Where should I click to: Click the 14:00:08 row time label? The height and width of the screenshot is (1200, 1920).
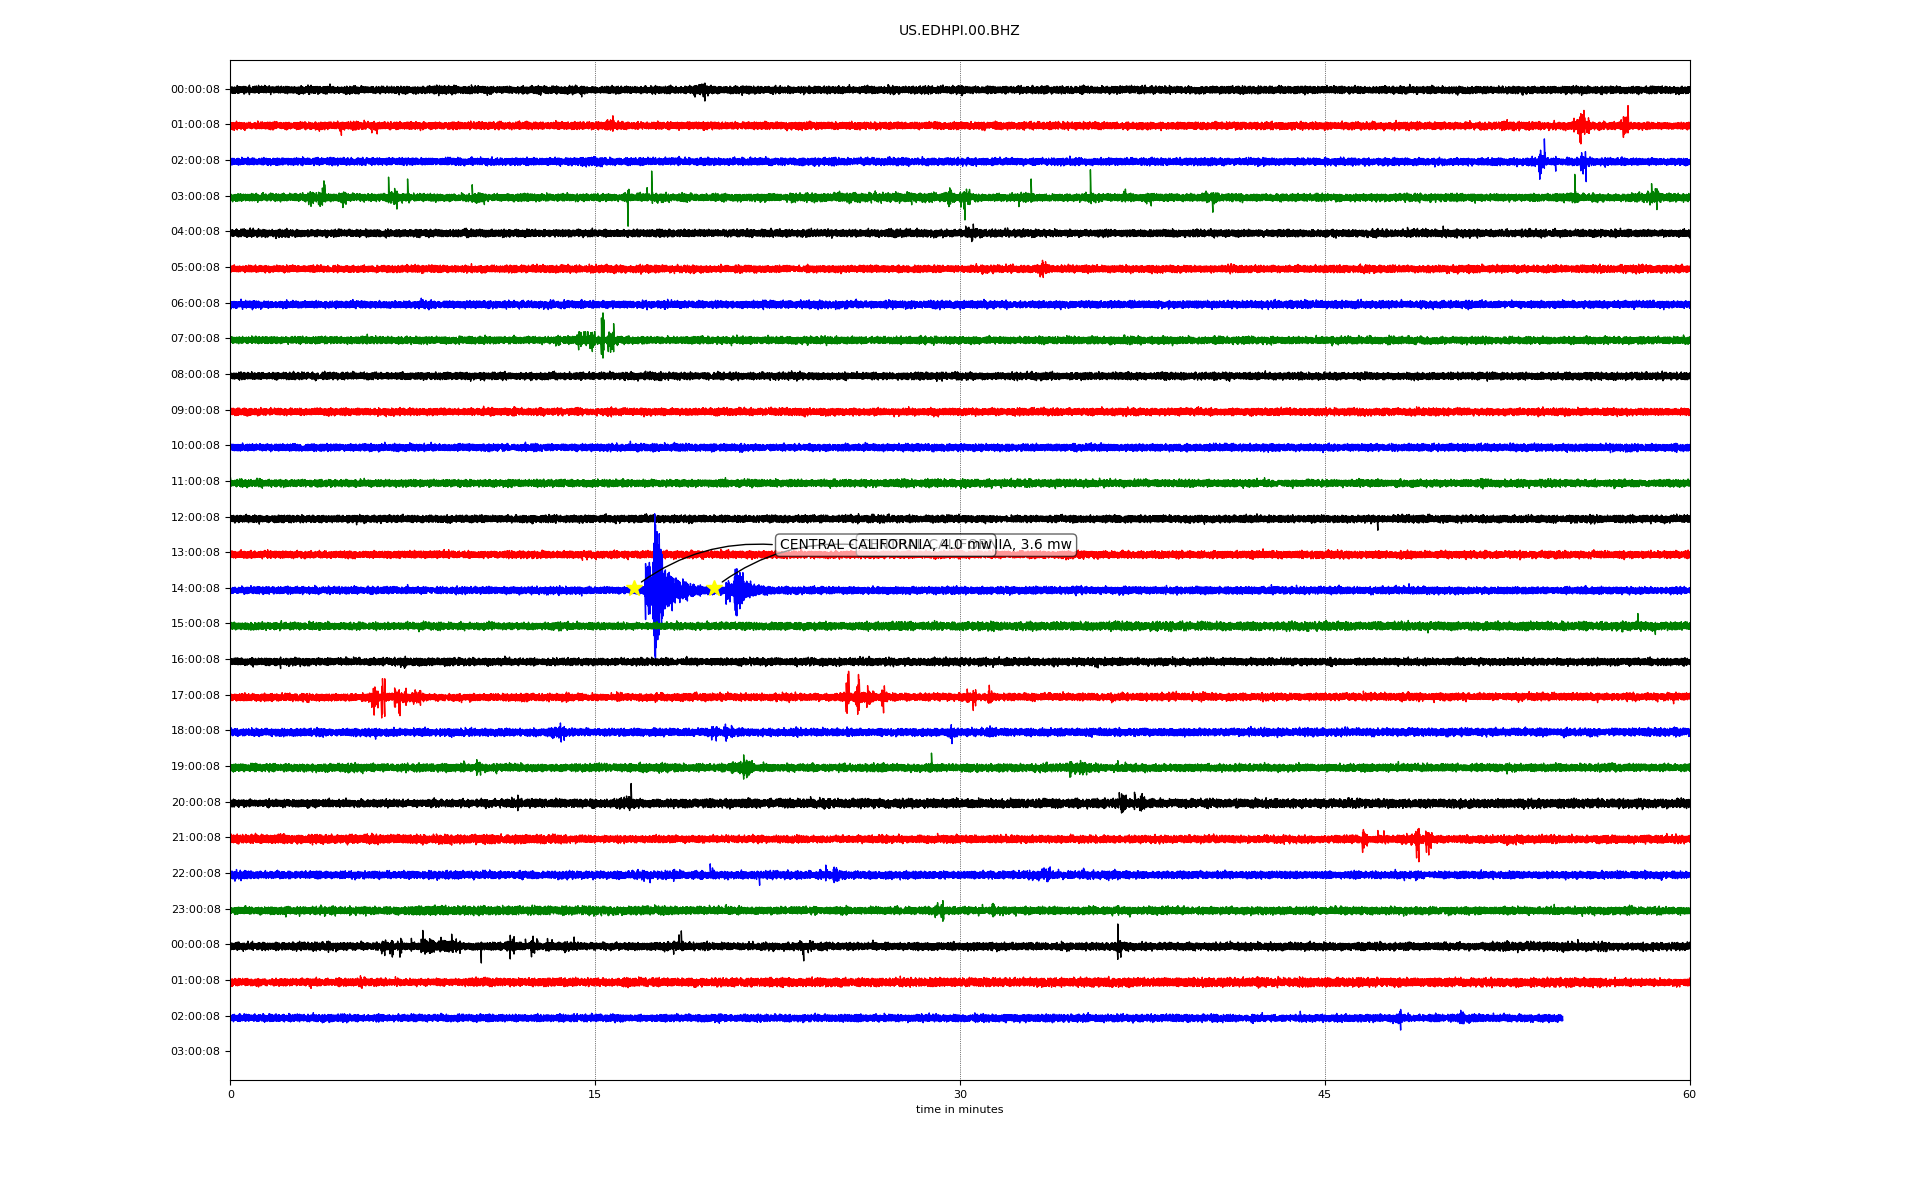195,589
